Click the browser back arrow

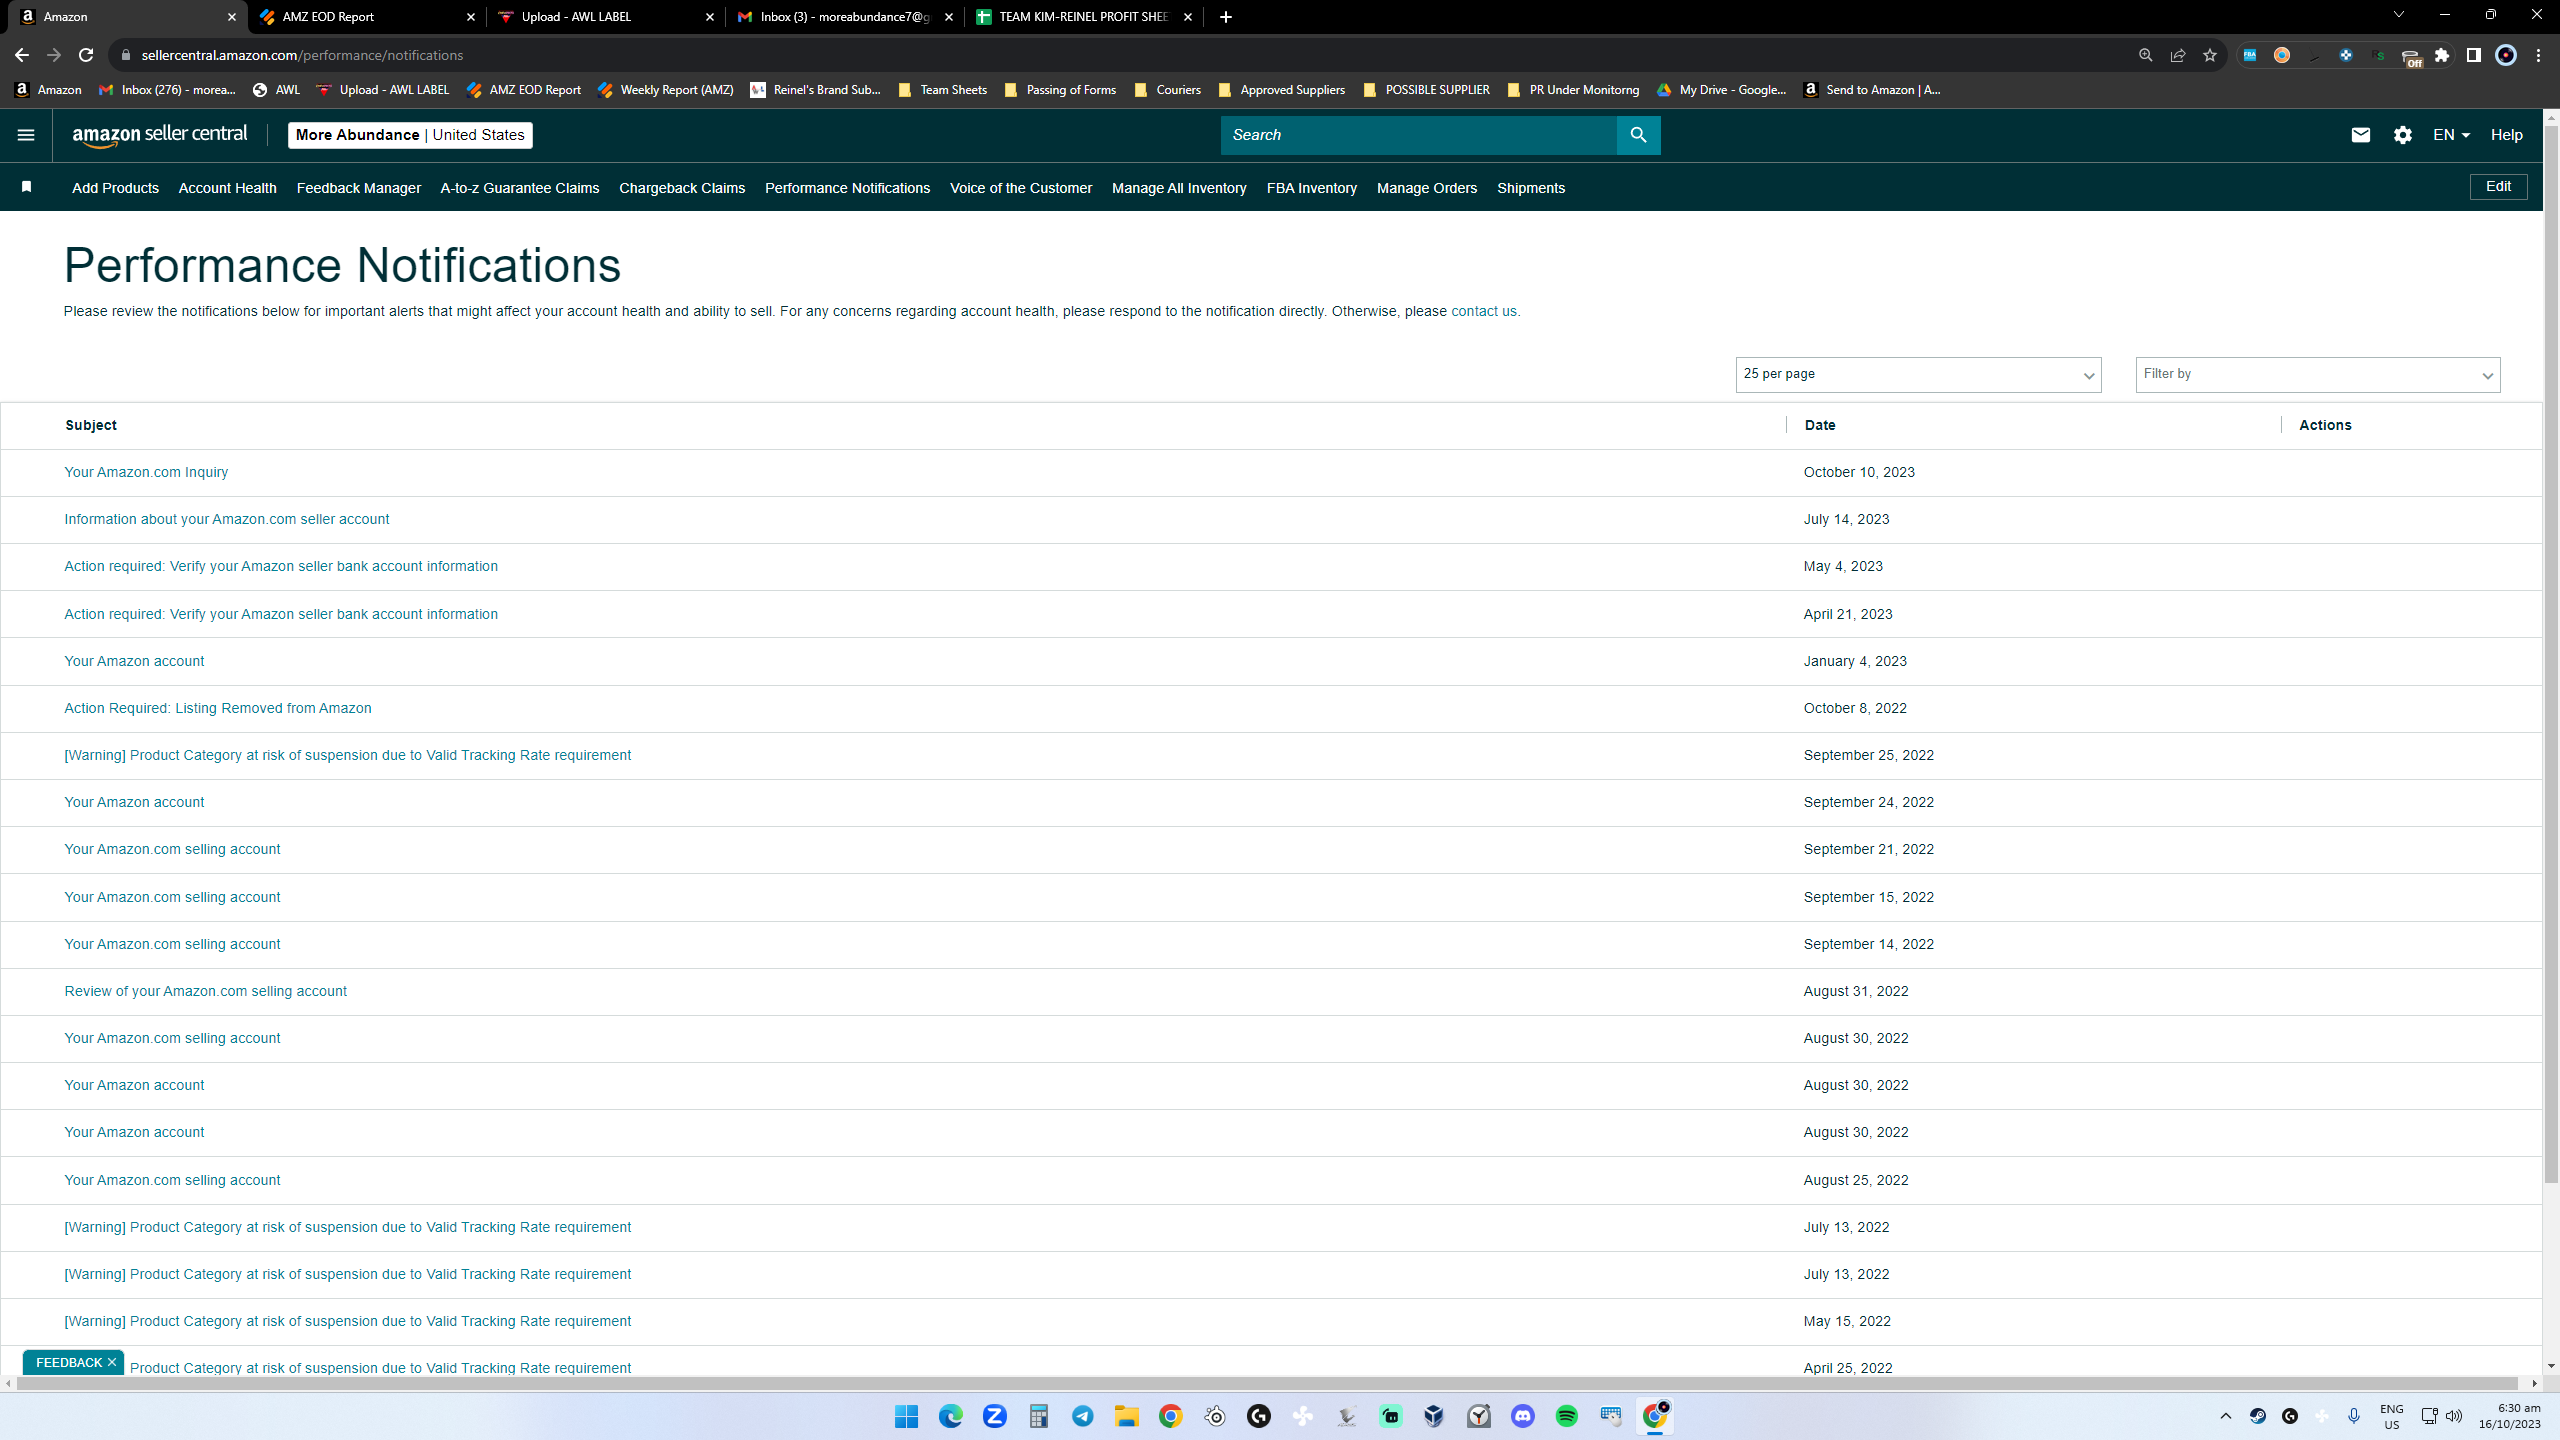(22, 55)
